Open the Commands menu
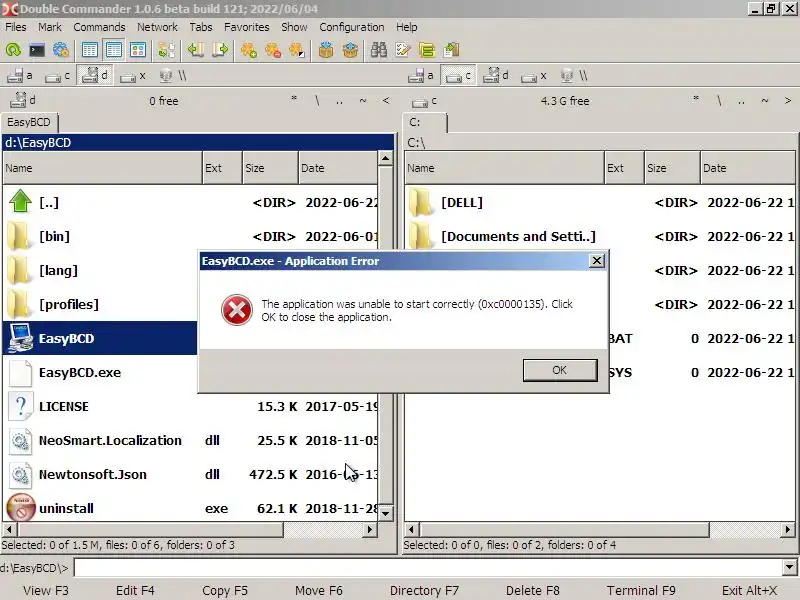The image size is (800, 600). pos(99,27)
